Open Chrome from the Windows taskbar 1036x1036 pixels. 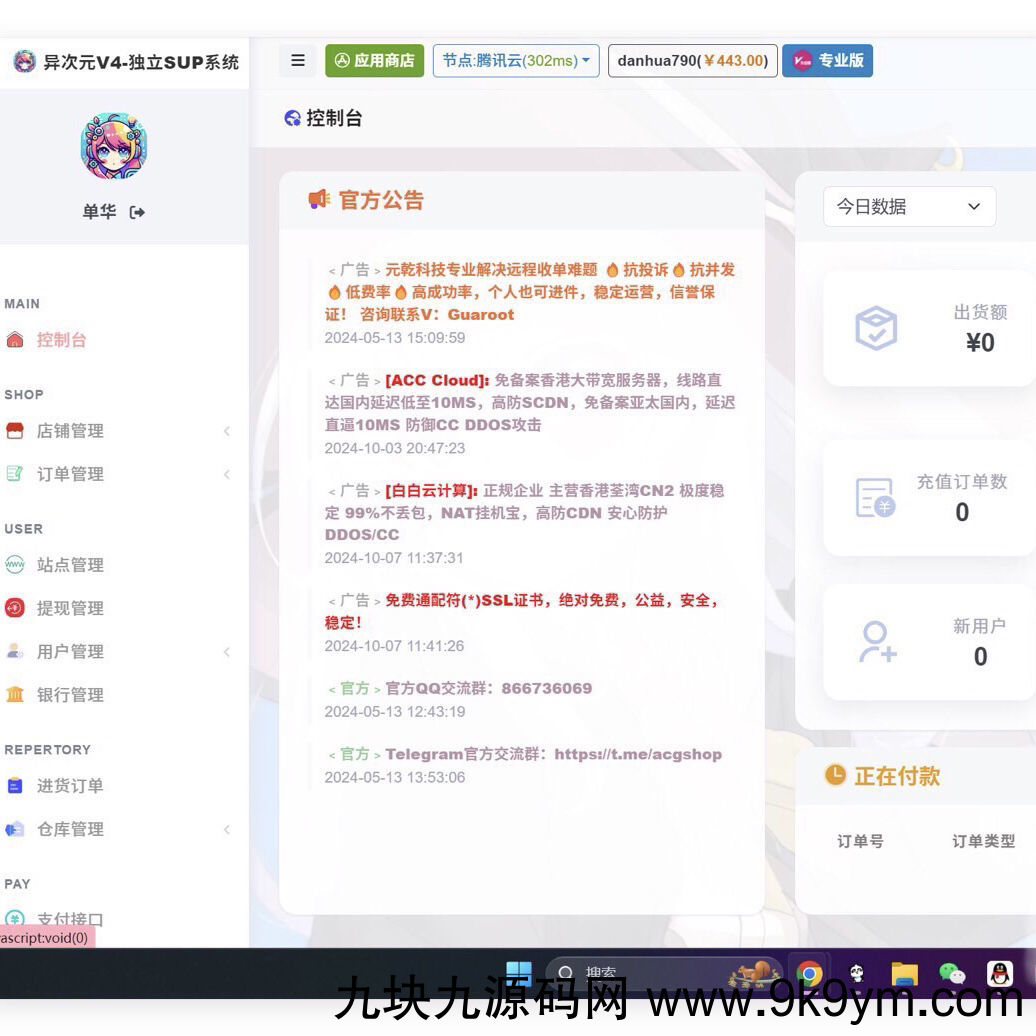[x=809, y=972]
